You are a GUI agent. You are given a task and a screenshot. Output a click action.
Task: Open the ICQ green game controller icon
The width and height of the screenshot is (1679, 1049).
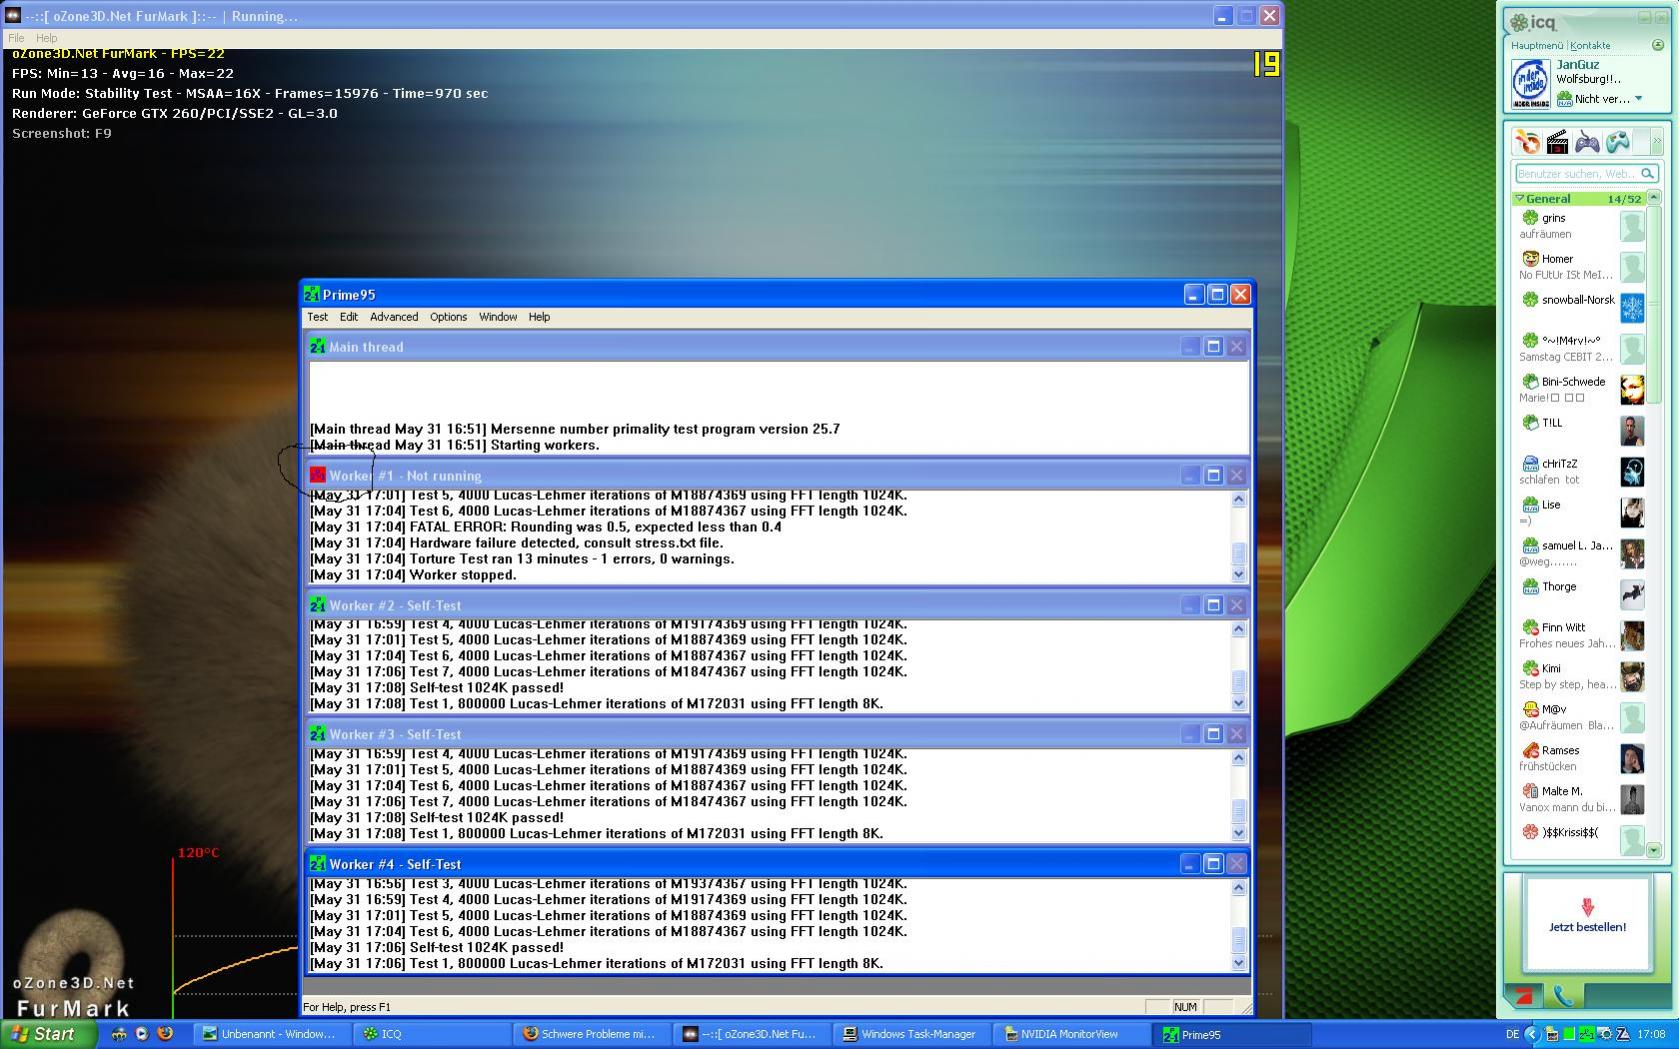click(1618, 142)
